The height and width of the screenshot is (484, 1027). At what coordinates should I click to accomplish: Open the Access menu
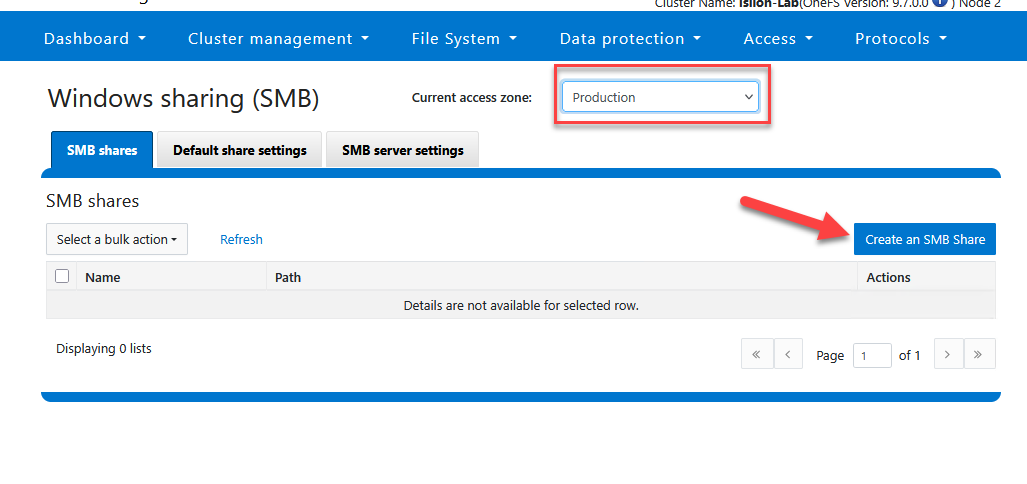[x=778, y=39]
